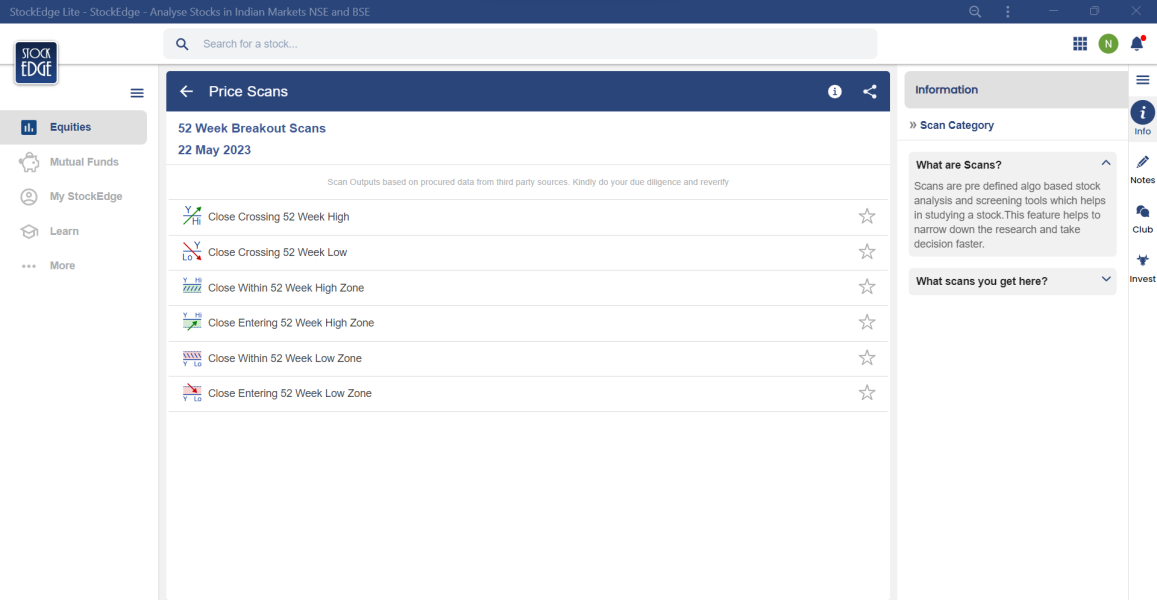This screenshot has height=600, width=1157.
Task: Go to My StockEdge in left navigation
Action: (x=86, y=197)
